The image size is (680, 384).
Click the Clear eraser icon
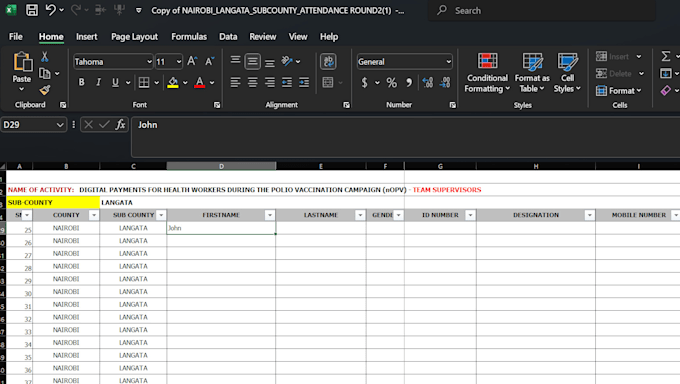click(666, 90)
